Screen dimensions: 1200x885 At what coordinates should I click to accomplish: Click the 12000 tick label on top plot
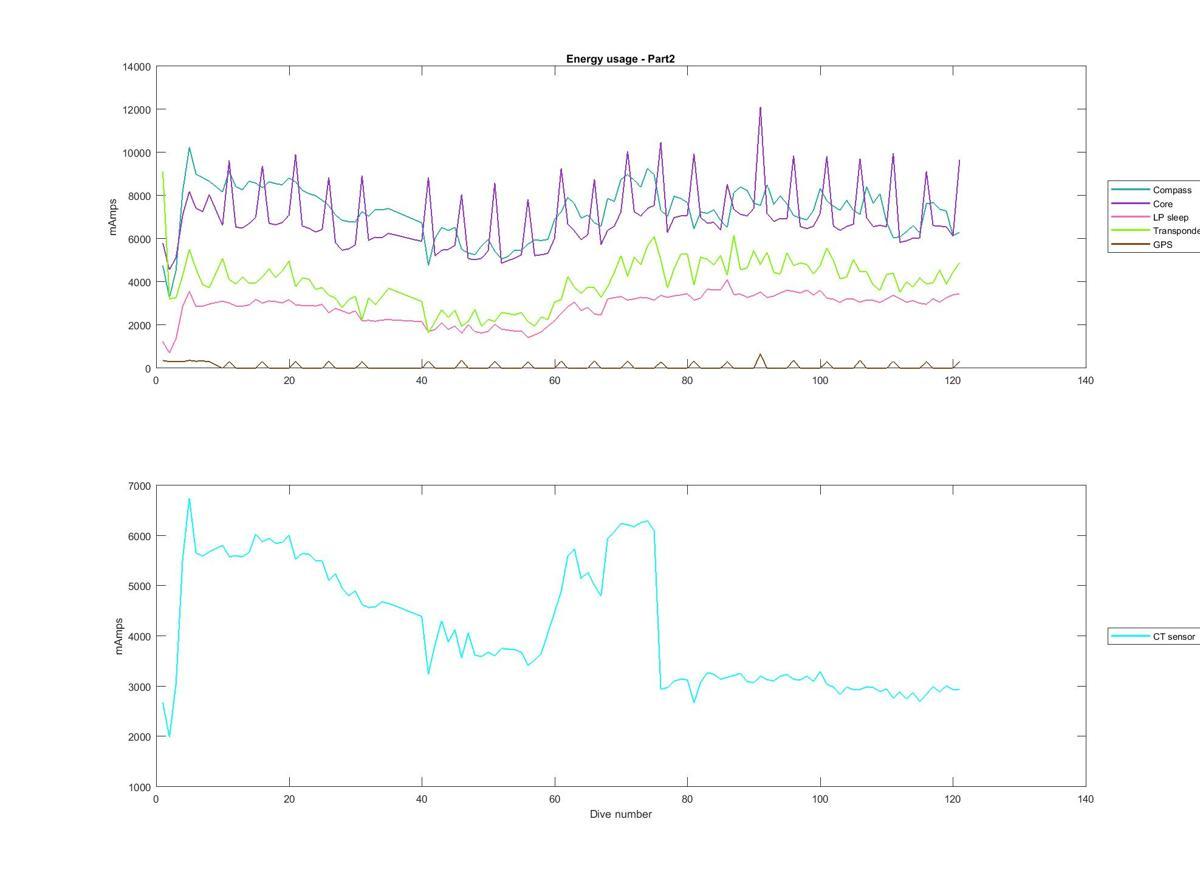click(x=137, y=110)
